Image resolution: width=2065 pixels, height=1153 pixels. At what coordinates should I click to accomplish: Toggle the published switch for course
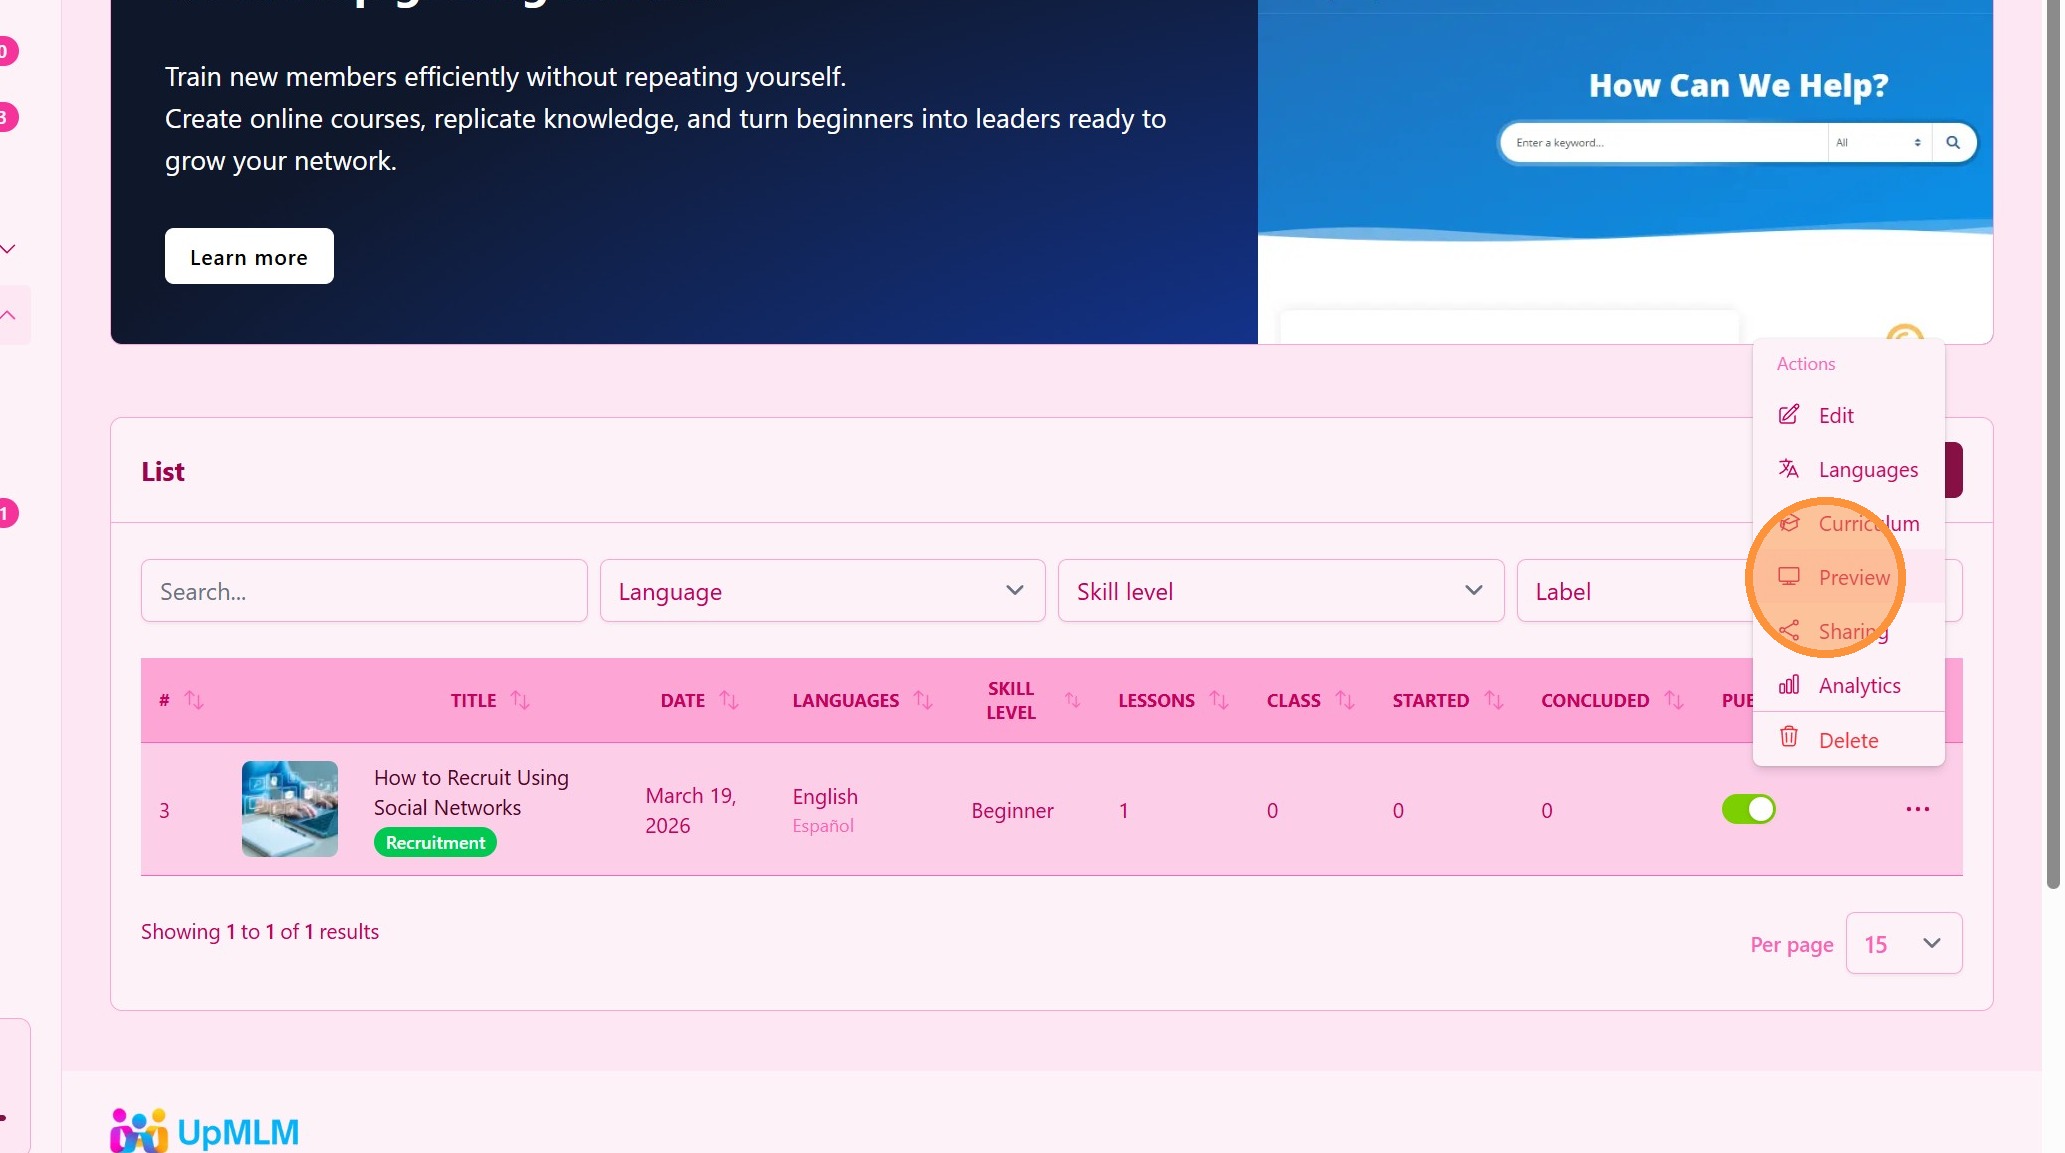1748,809
